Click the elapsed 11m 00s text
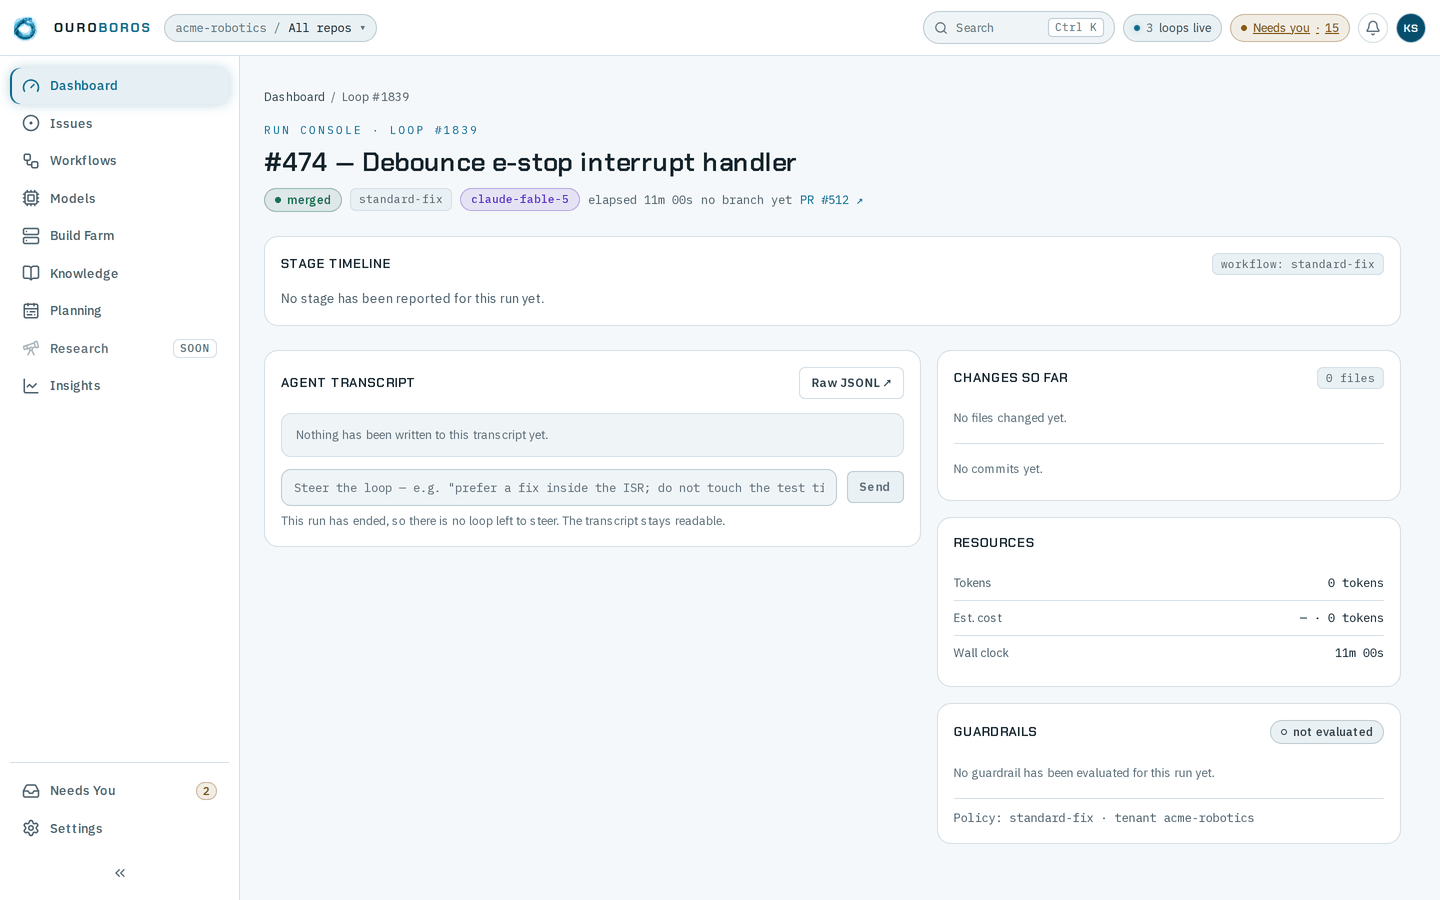The height and width of the screenshot is (900, 1440). pyautogui.click(x=640, y=200)
